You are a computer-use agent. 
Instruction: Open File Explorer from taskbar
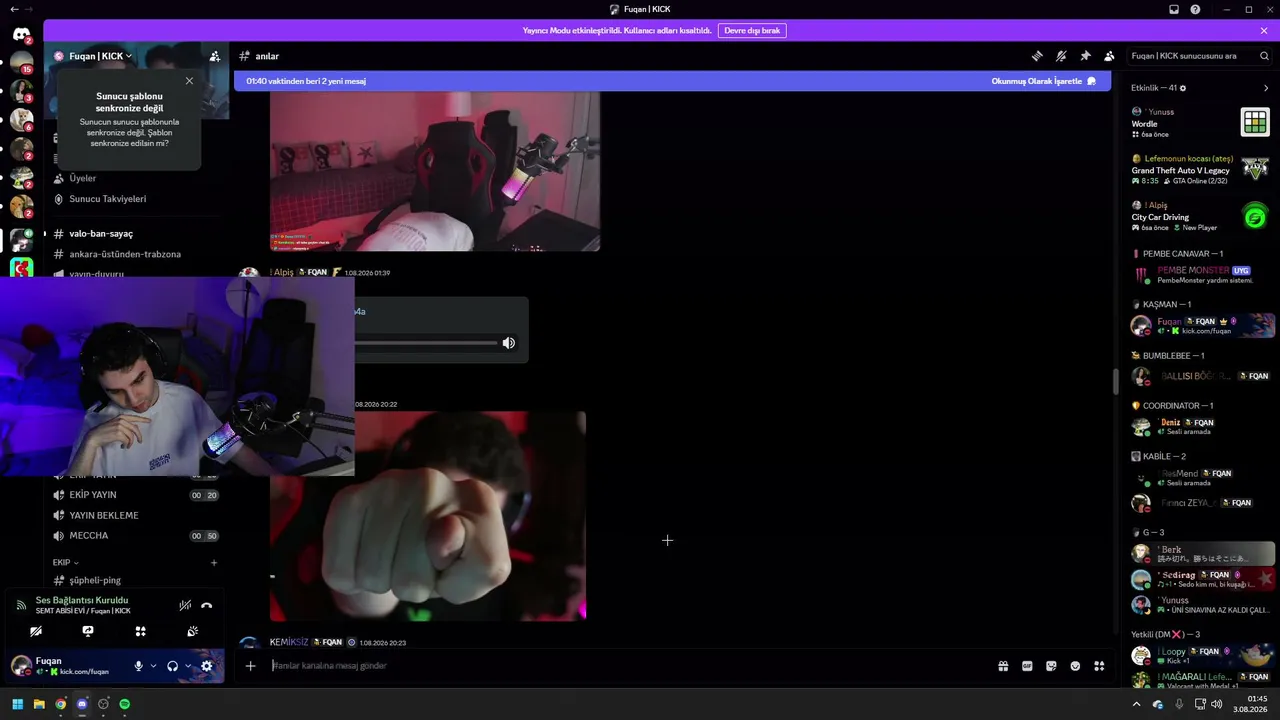tap(39, 704)
